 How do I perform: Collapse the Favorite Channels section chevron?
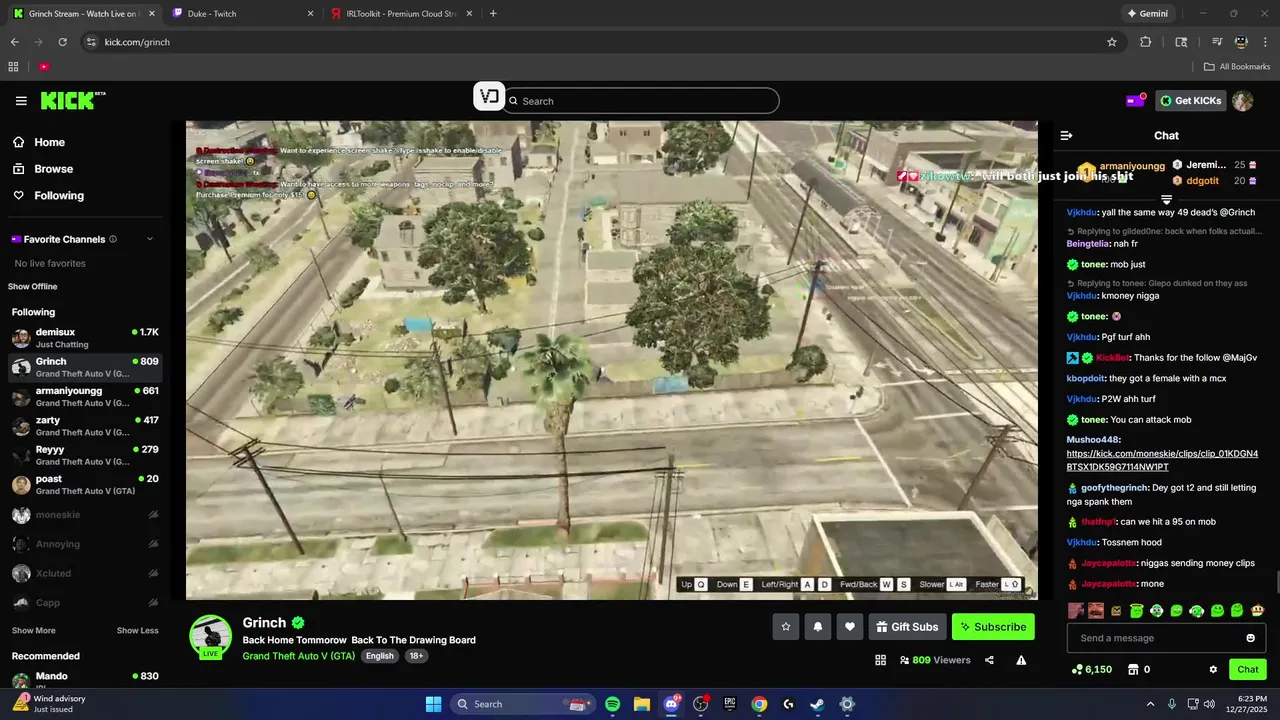click(150, 239)
